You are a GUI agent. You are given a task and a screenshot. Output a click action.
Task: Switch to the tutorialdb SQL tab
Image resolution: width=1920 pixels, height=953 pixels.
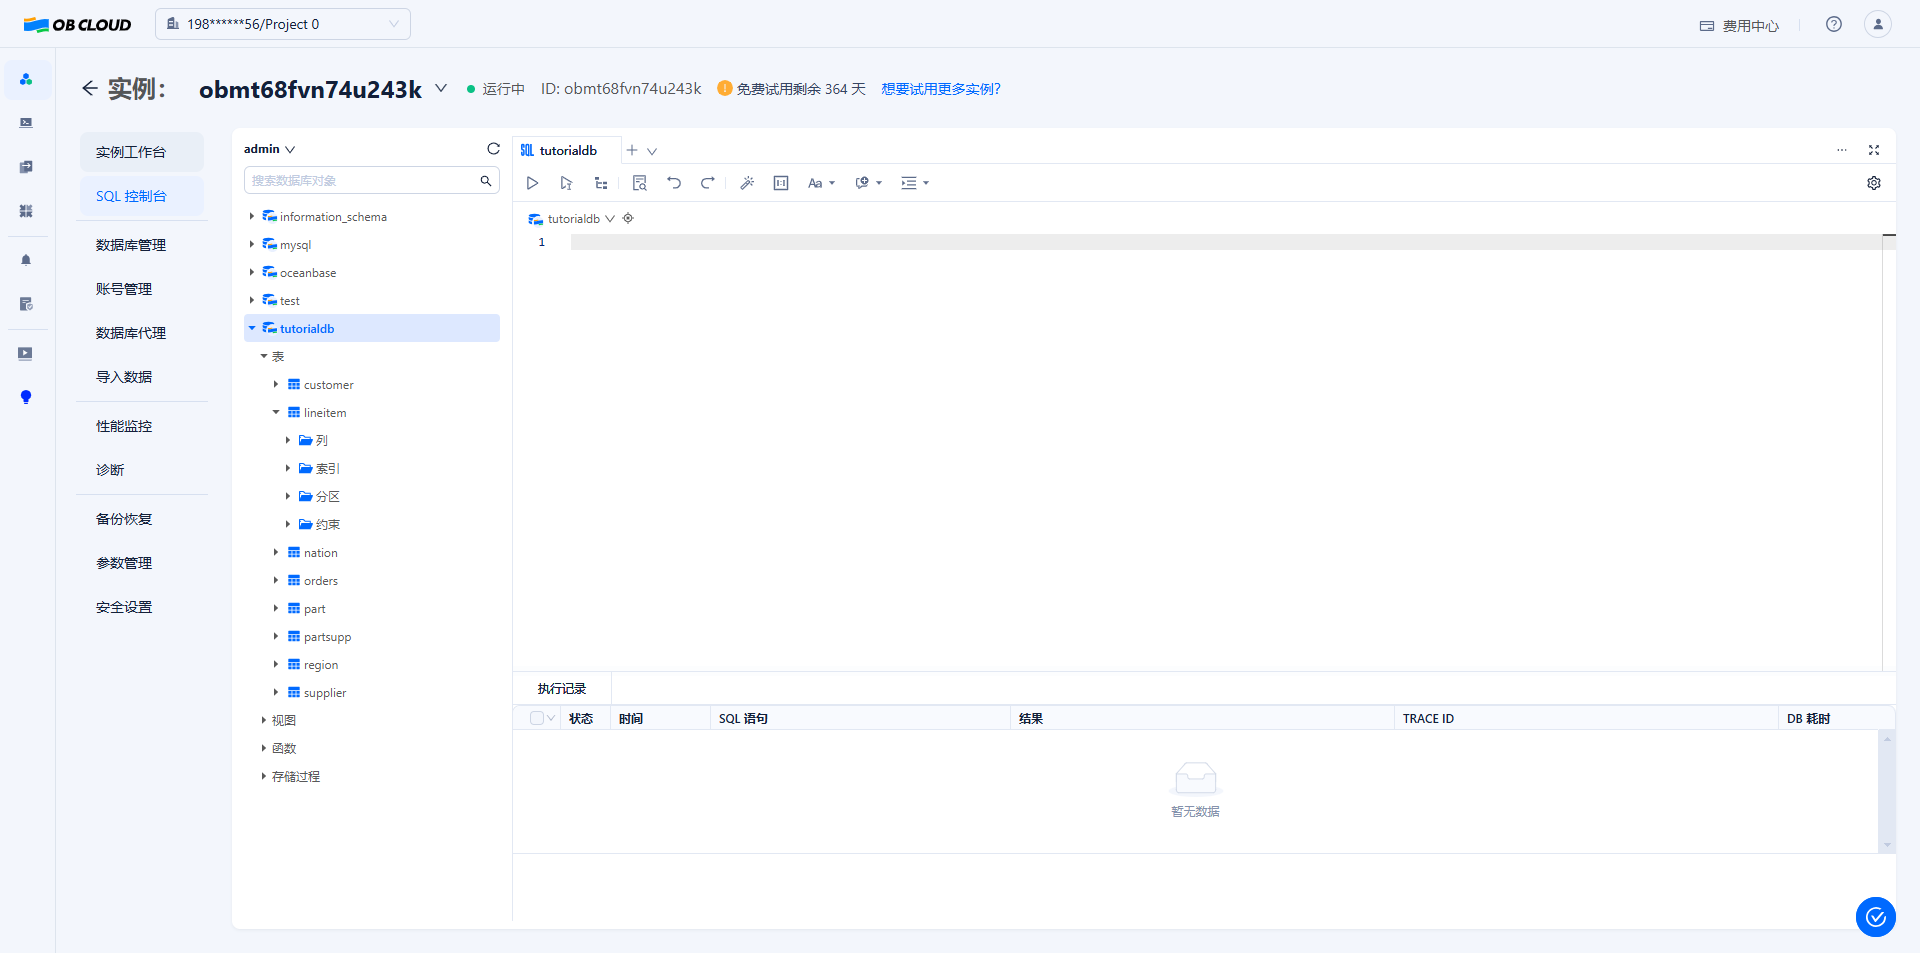pyautogui.click(x=567, y=150)
